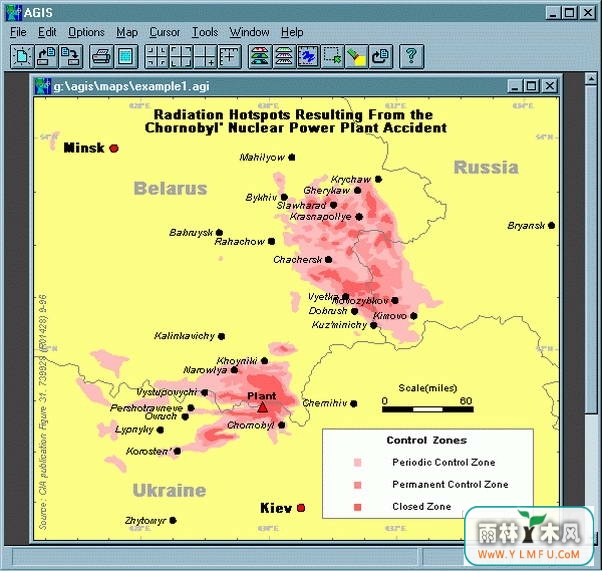The image size is (602, 571).
Task: Click the New map toolbar icon
Action: pyautogui.click(x=22, y=56)
